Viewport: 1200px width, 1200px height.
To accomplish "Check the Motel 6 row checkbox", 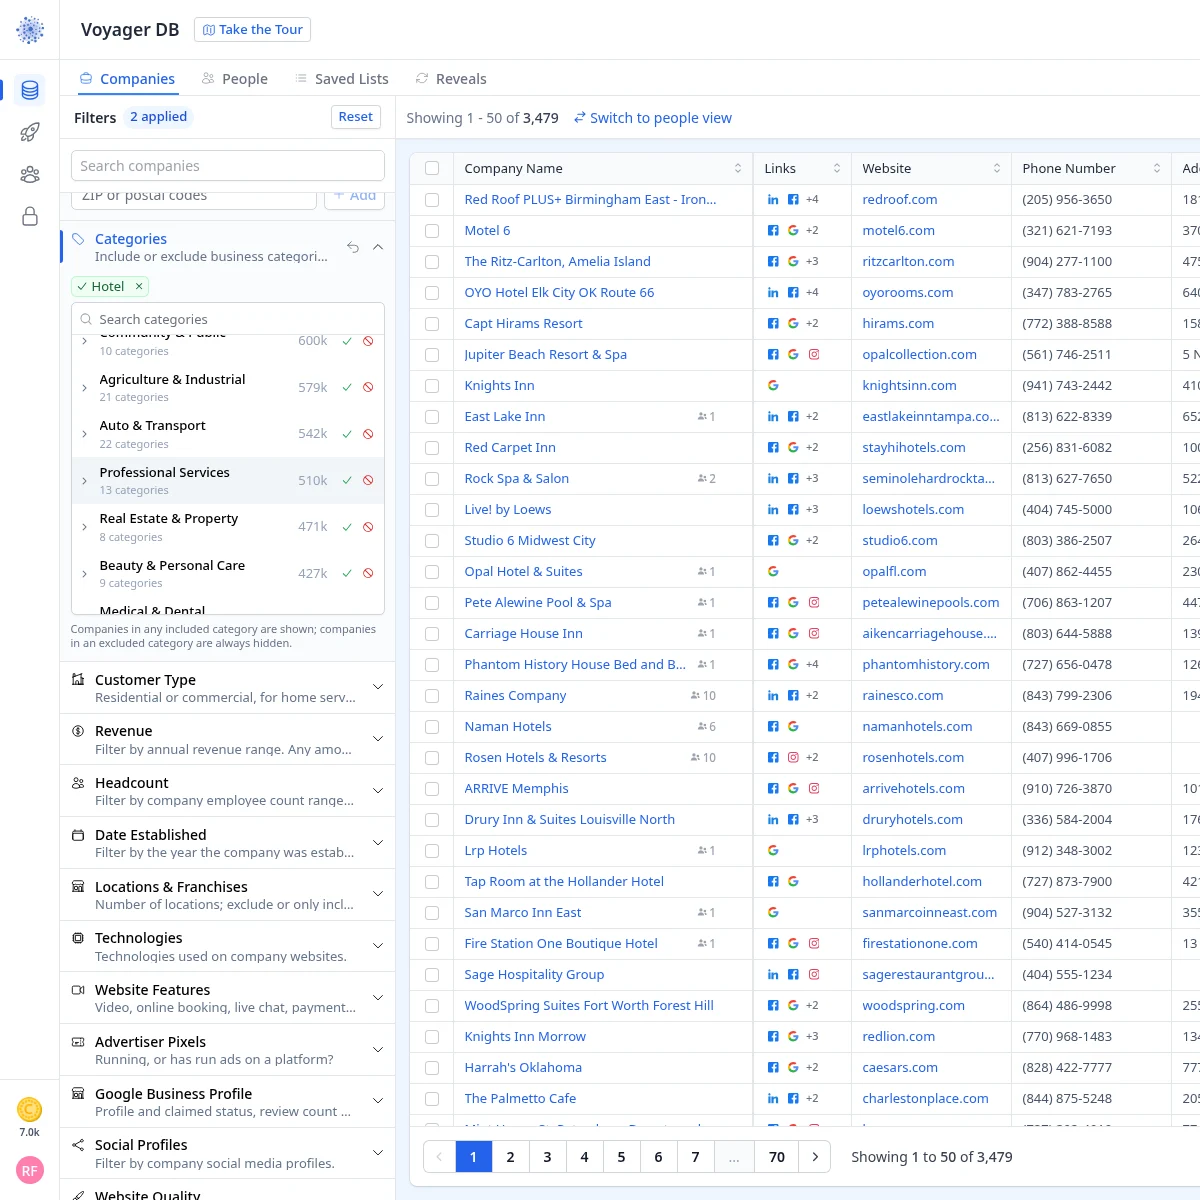I will coord(432,231).
